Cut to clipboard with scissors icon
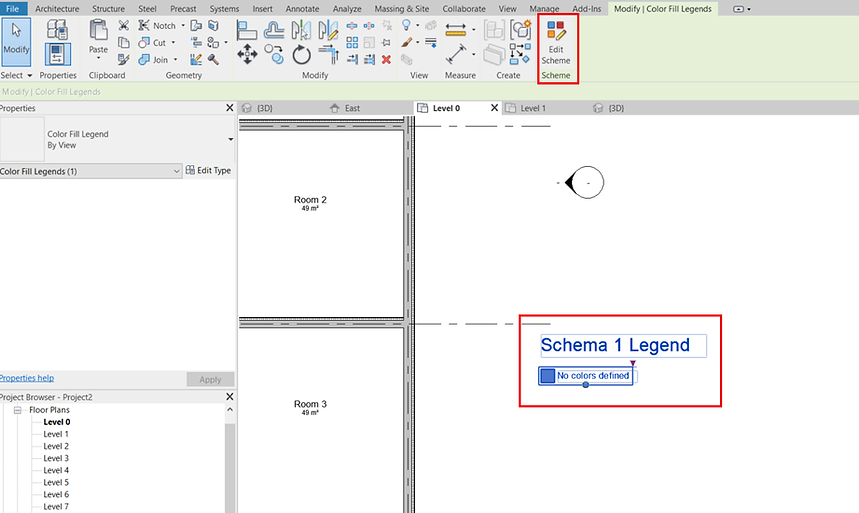This screenshot has width=859, height=513. pos(124,25)
